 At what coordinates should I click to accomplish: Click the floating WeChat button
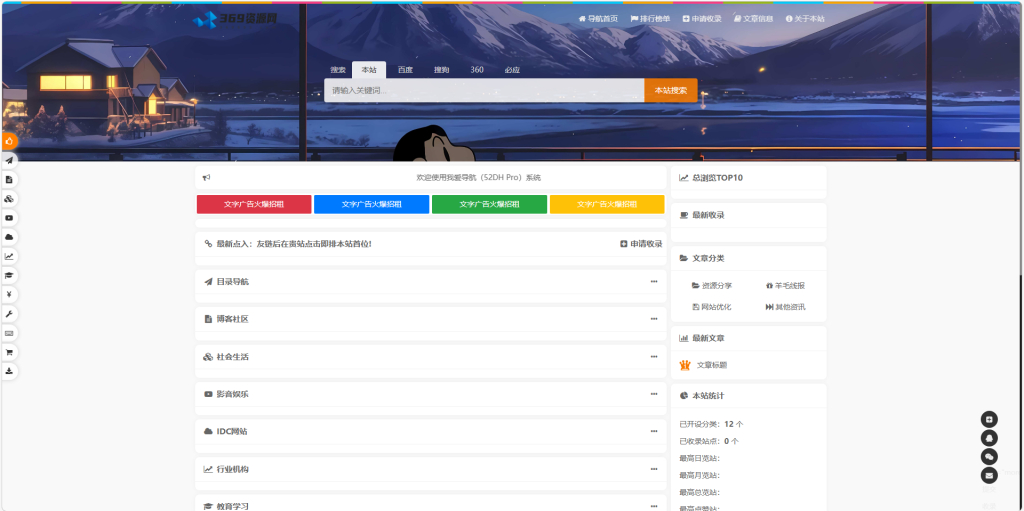(989, 457)
